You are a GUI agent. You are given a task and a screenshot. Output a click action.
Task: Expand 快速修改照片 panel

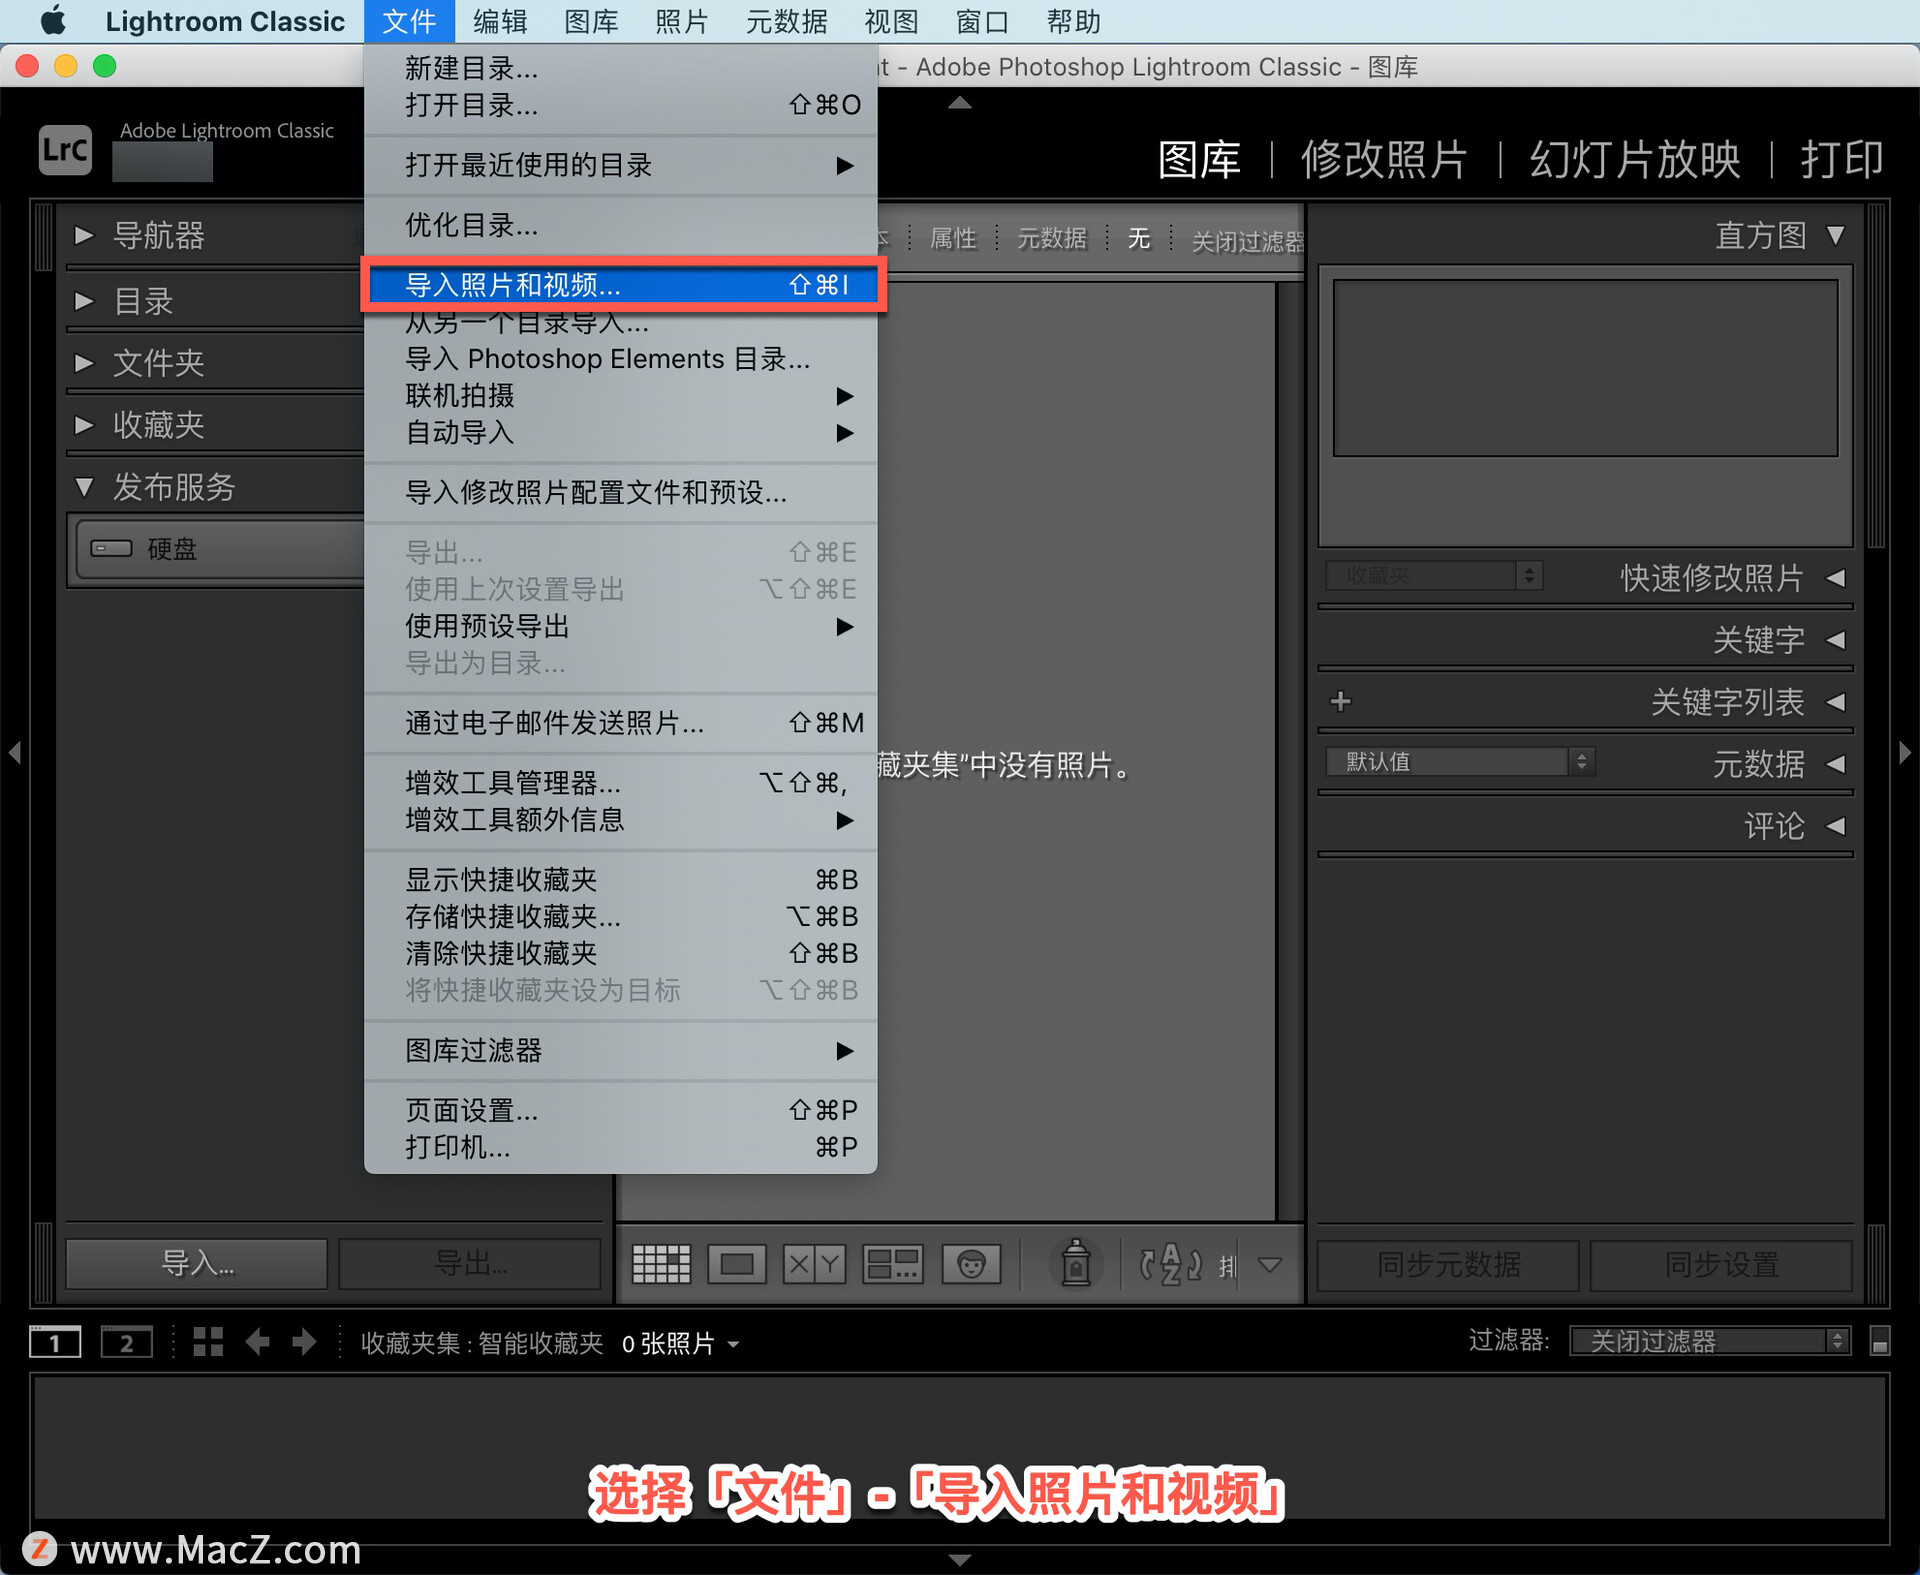(1836, 578)
